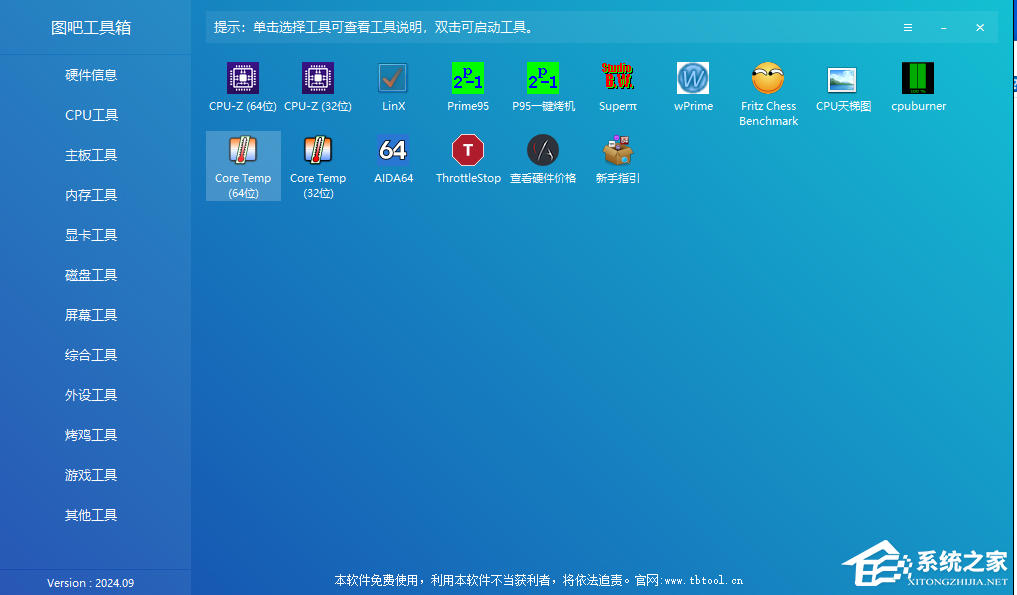Image resolution: width=1017 pixels, height=595 pixels.
Task: Open the 综合工具 category
Action: (91, 355)
